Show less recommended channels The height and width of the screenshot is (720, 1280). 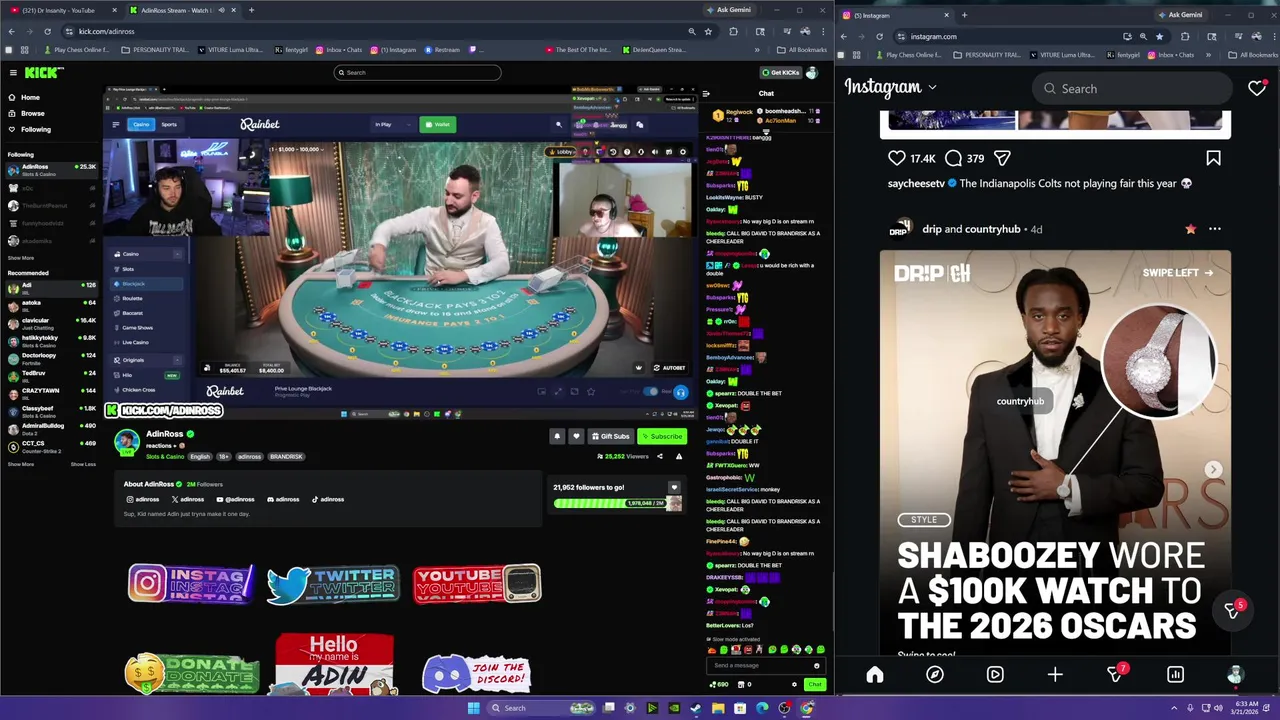coord(83,464)
